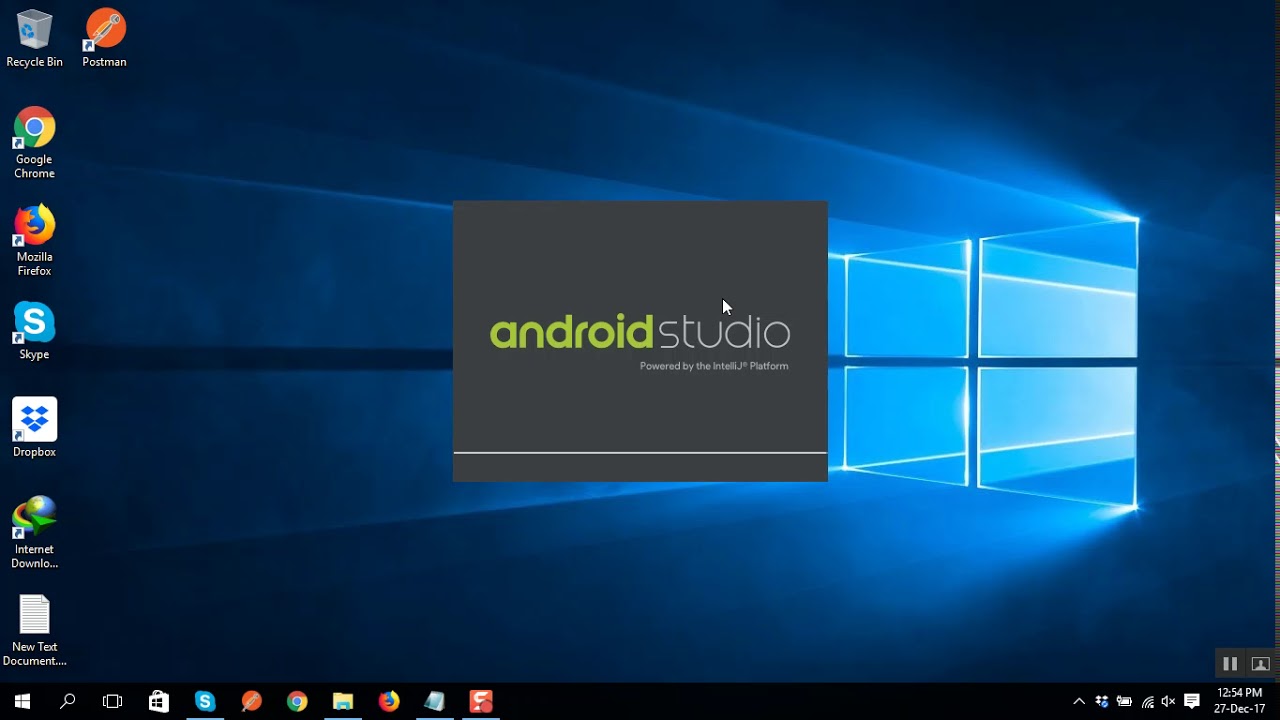Screen dimensions: 1280x720
Task: Select the Skype desktop shortcut
Action: [x=34, y=331]
